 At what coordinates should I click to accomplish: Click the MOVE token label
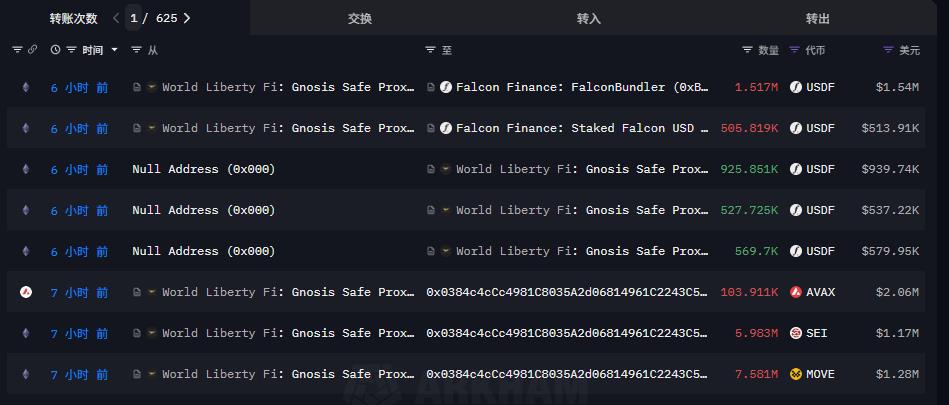pyautogui.click(x=821, y=375)
